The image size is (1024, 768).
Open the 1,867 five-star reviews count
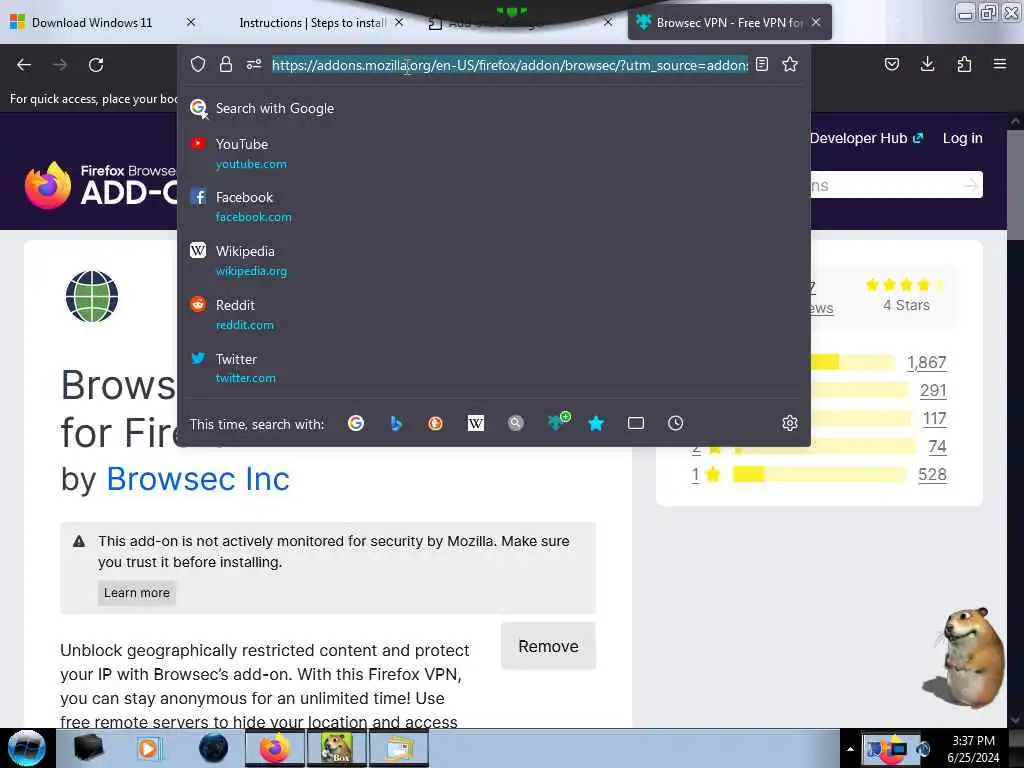pyautogui.click(x=926, y=362)
